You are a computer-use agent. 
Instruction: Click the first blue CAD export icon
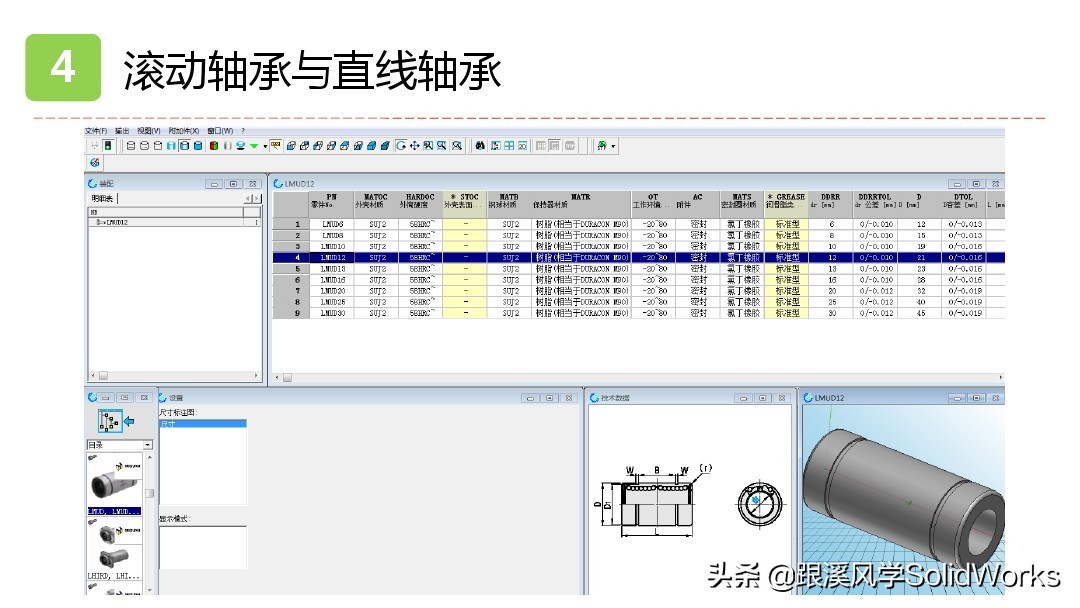[x=290, y=146]
